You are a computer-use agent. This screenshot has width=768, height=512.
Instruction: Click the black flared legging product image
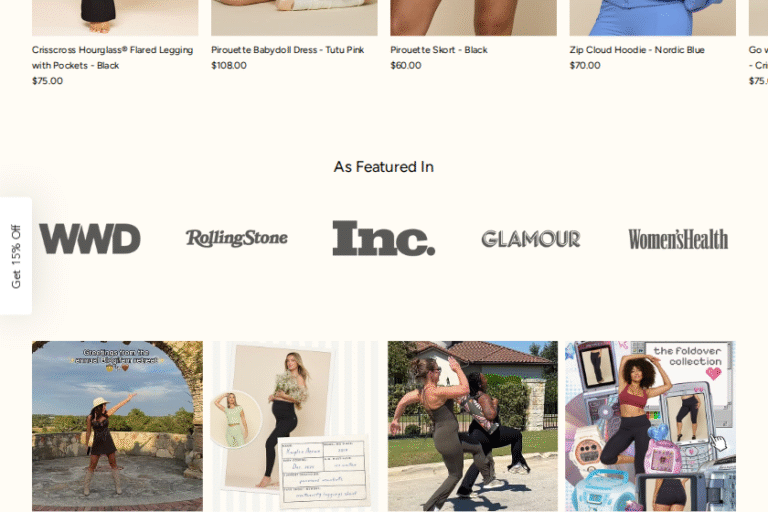(115, 18)
